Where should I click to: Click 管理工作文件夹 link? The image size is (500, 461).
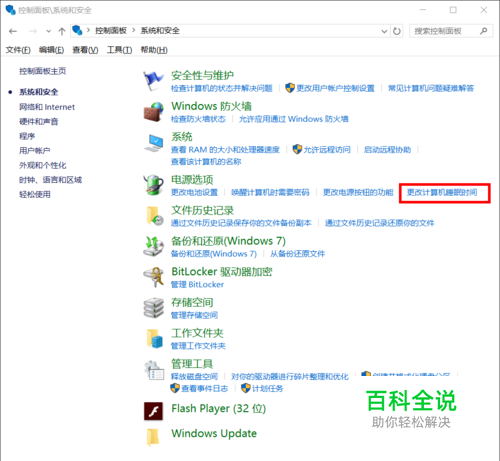click(x=198, y=346)
